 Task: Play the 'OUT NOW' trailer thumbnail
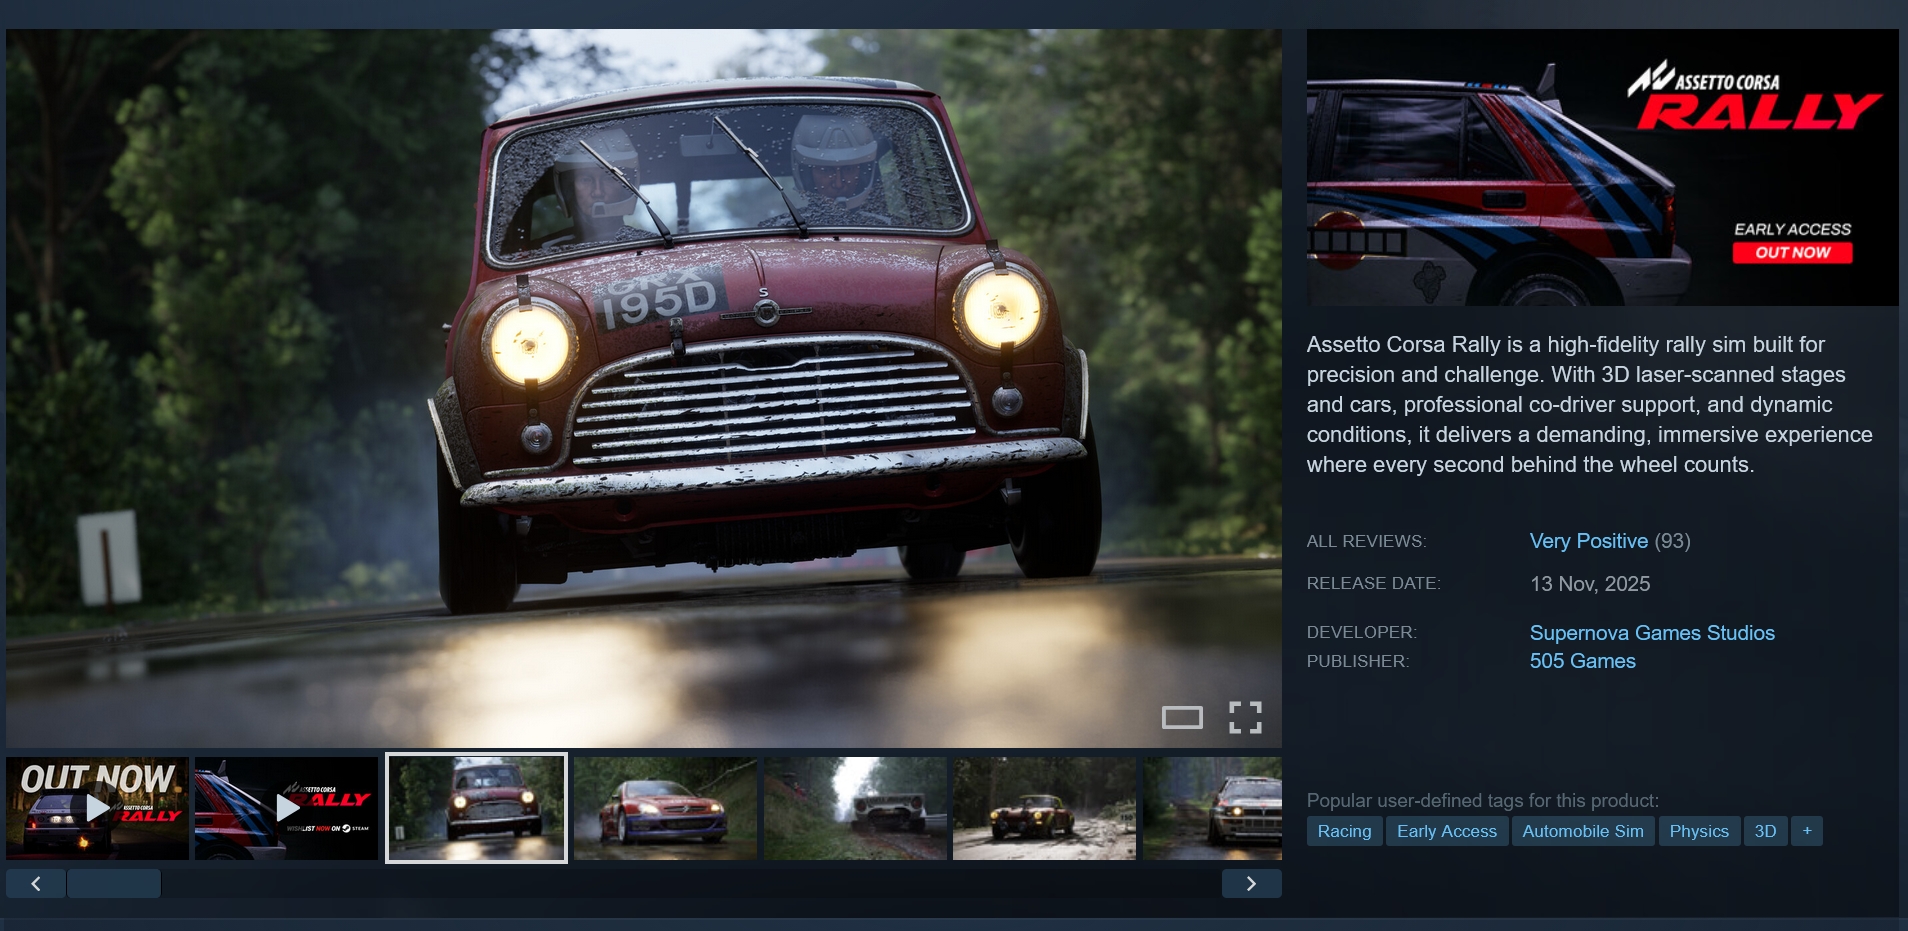(x=97, y=808)
